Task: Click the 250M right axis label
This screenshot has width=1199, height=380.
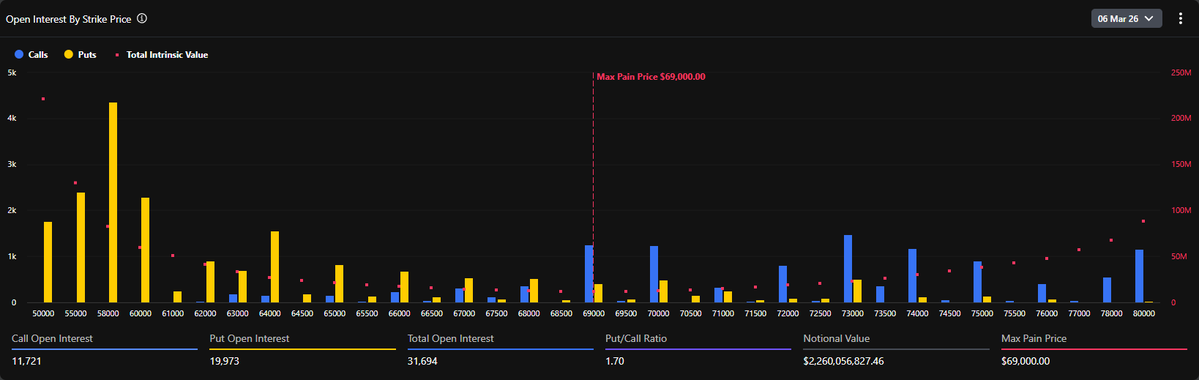Action: pyautogui.click(x=1182, y=73)
